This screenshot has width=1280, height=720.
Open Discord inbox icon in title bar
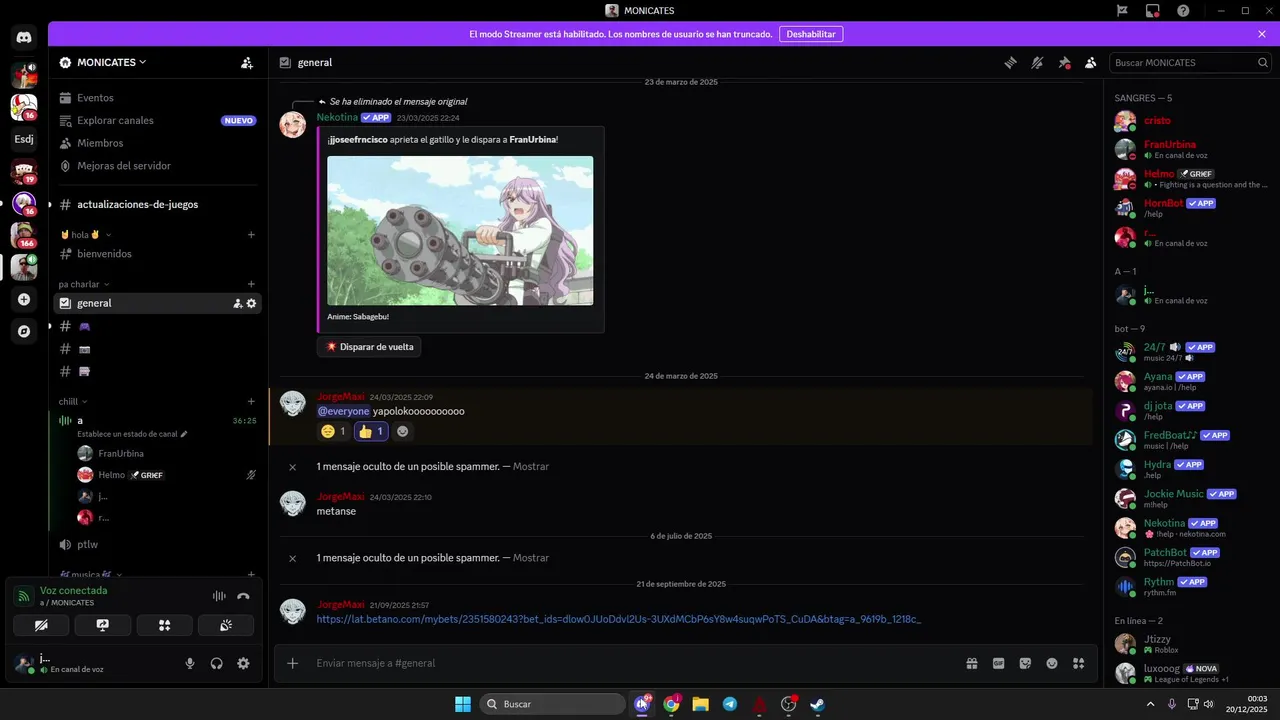tap(1152, 10)
